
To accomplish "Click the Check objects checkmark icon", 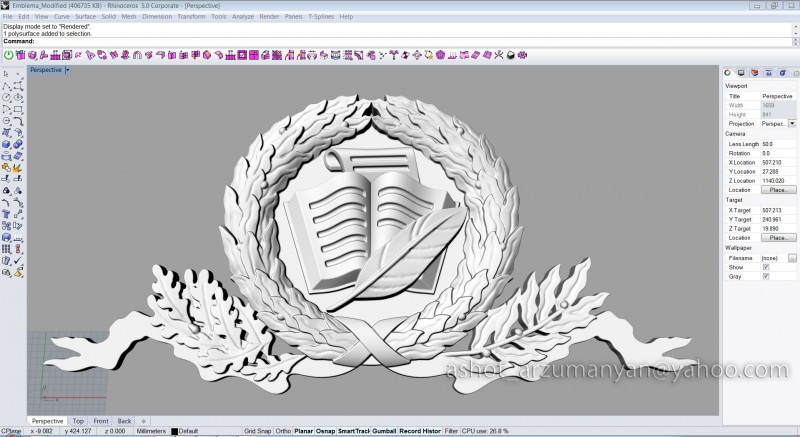I will [x=18, y=261].
